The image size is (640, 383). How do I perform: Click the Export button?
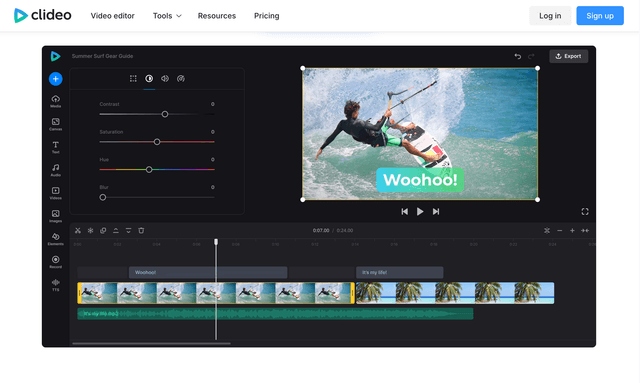click(569, 56)
